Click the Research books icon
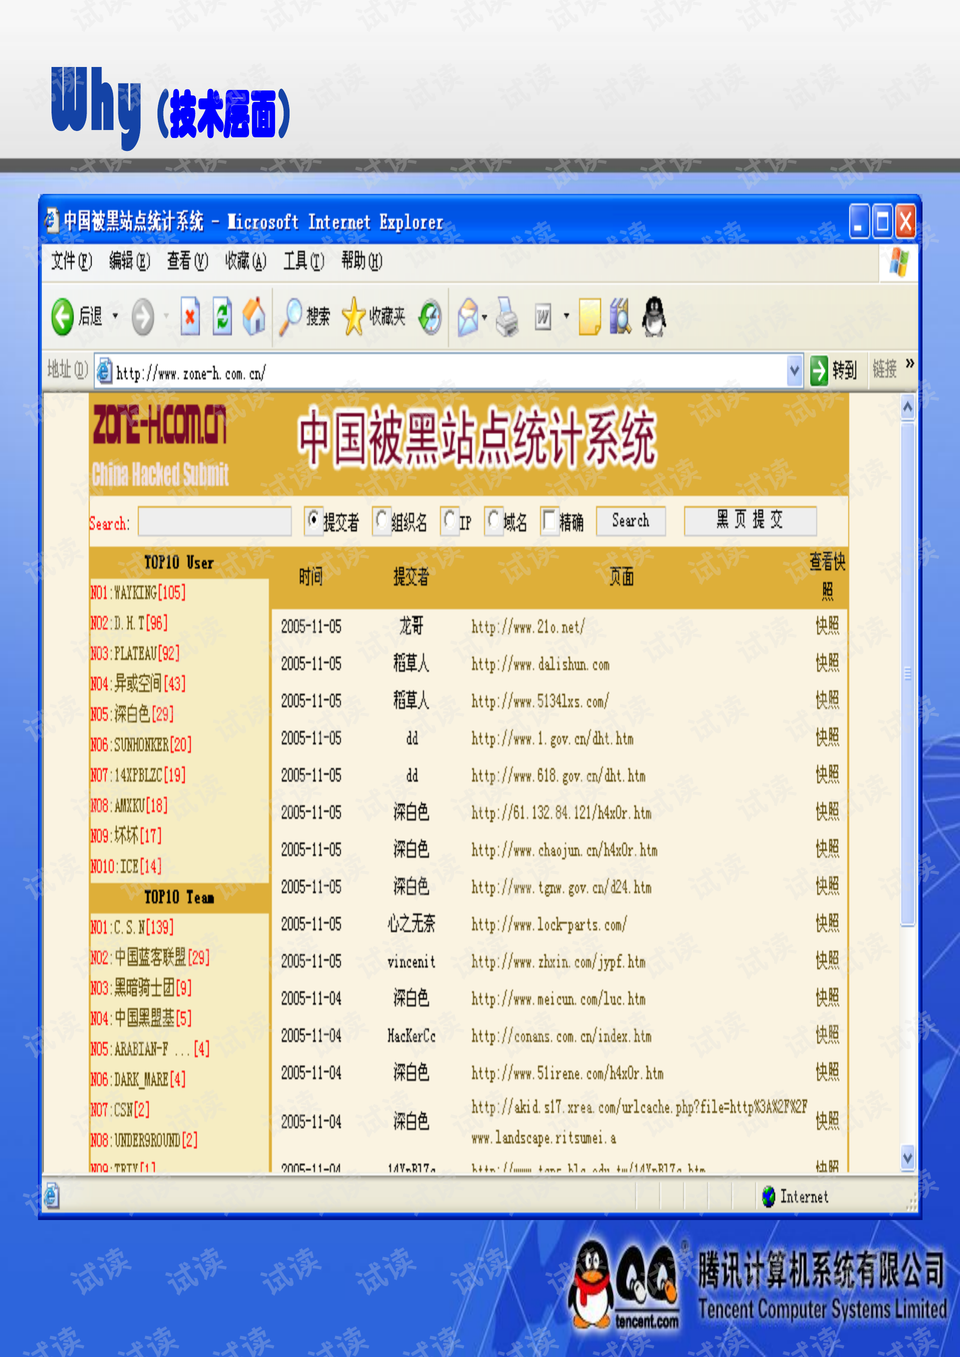Screen dimensions: 960x1357 click(621, 317)
